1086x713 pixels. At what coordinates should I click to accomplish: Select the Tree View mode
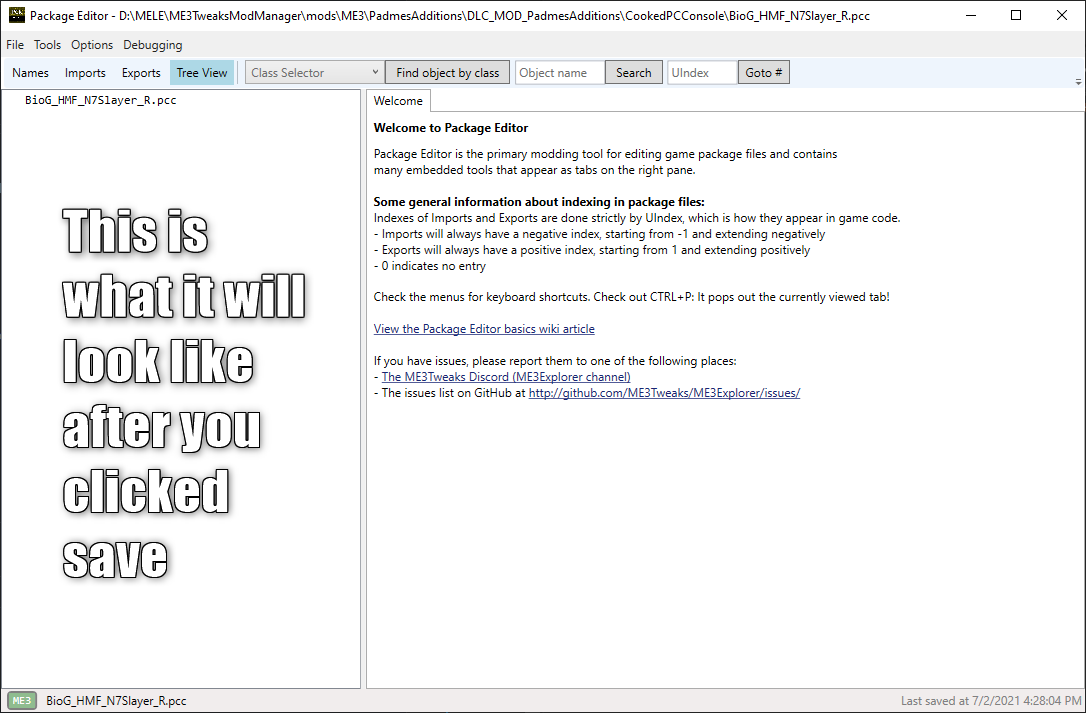[x=202, y=73]
